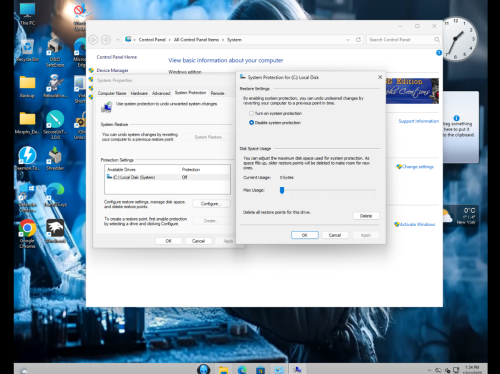Launch Google Chrome from the desktop

(27, 234)
